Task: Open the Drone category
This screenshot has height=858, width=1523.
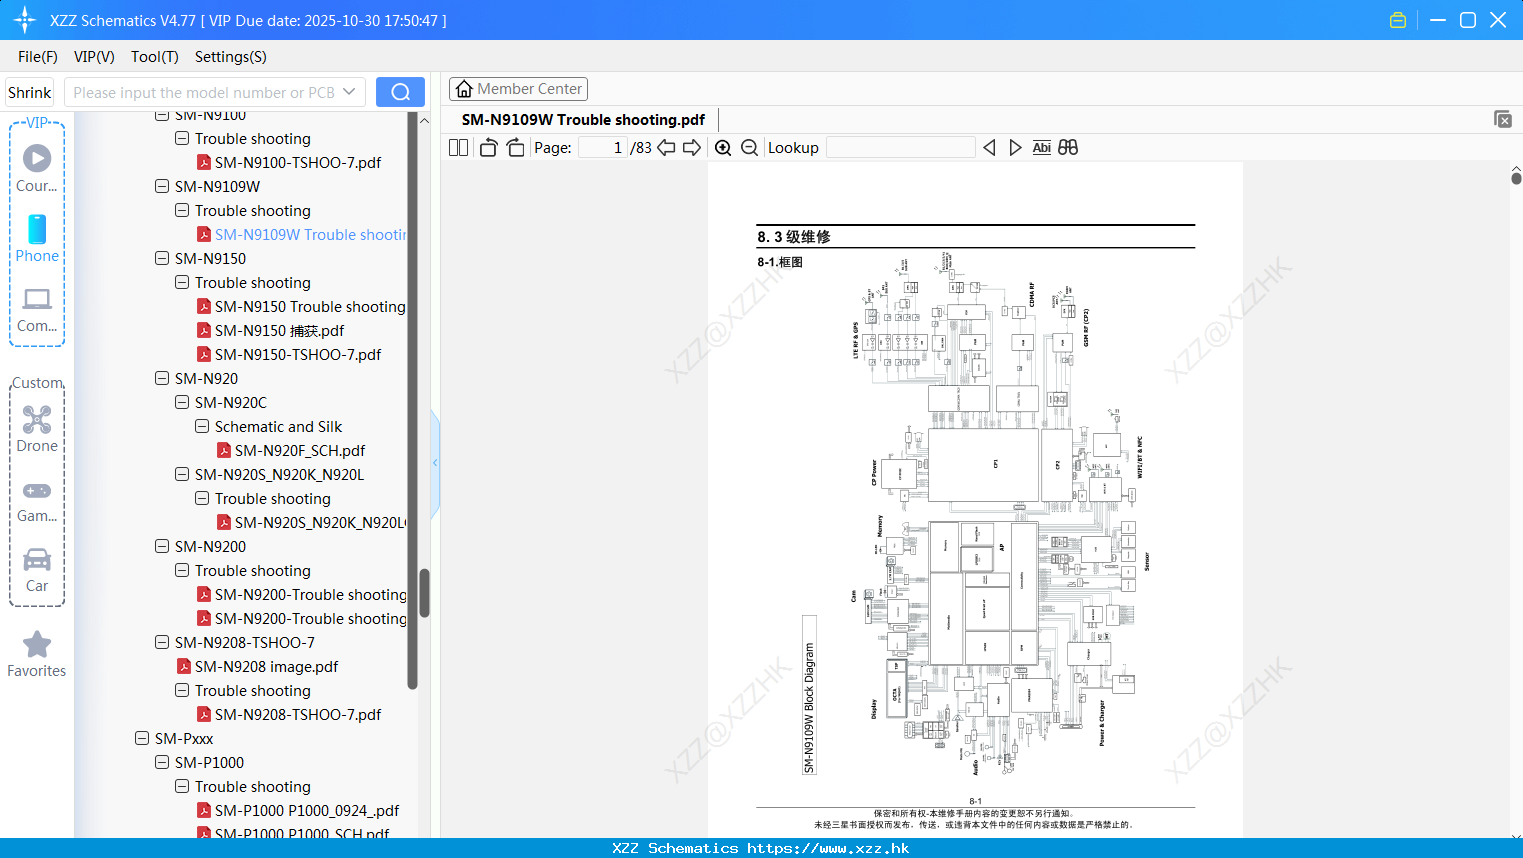Action: (x=37, y=429)
